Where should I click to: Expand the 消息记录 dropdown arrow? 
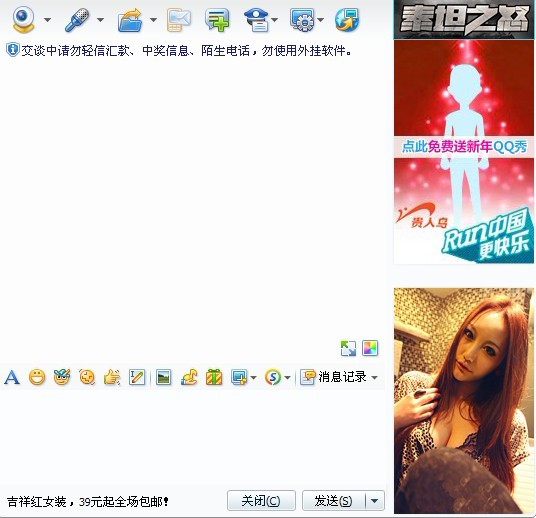(374, 378)
